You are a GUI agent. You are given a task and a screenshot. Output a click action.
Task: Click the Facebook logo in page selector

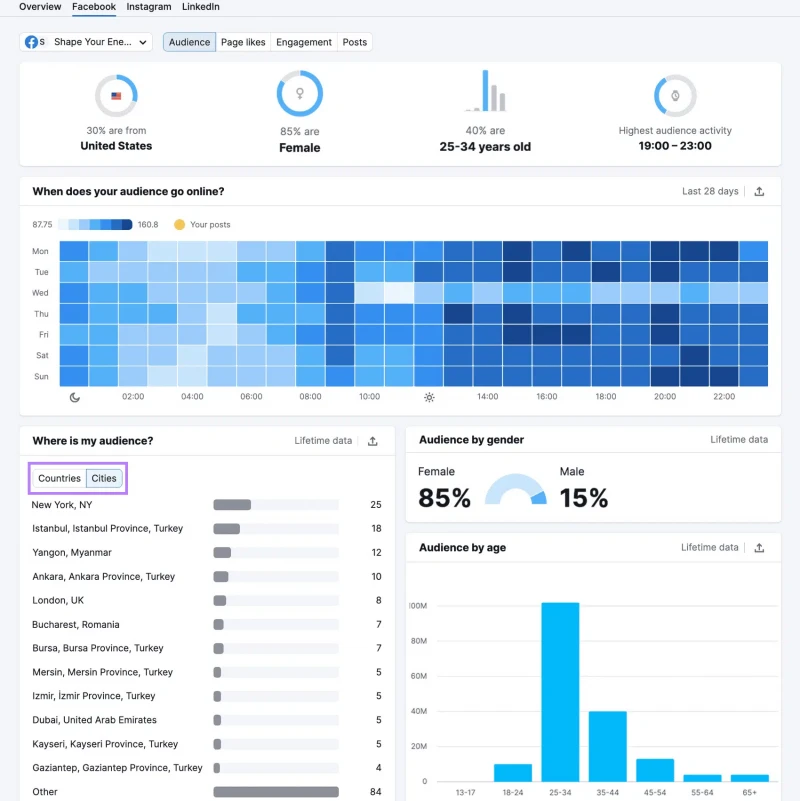31,42
